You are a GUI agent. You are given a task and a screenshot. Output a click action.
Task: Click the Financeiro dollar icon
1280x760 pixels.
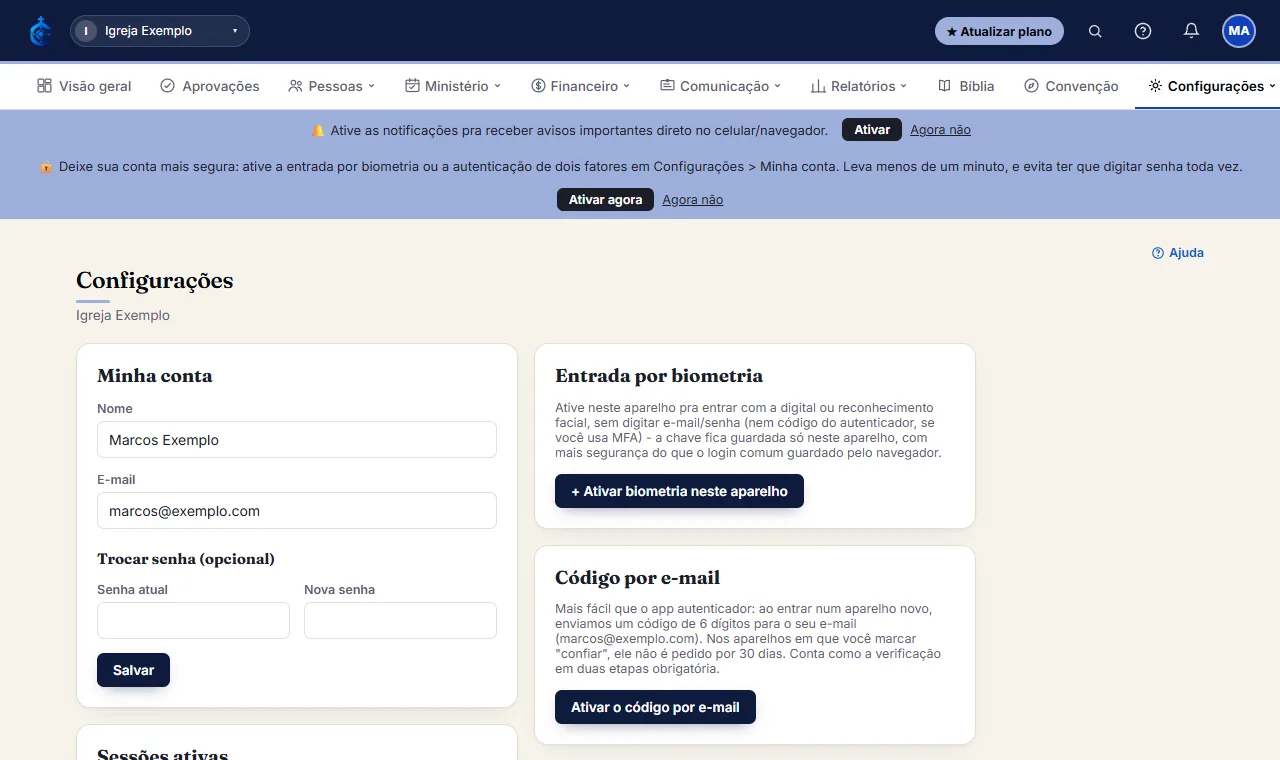(x=538, y=86)
